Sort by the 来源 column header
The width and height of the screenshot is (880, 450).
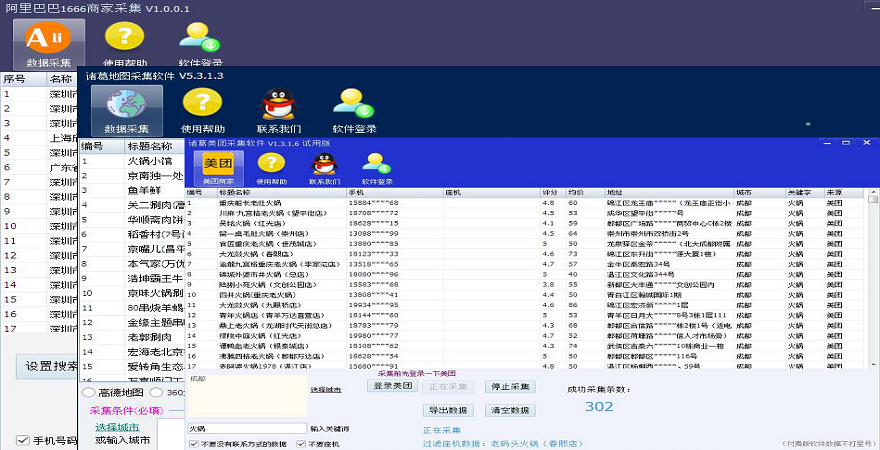coord(844,192)
